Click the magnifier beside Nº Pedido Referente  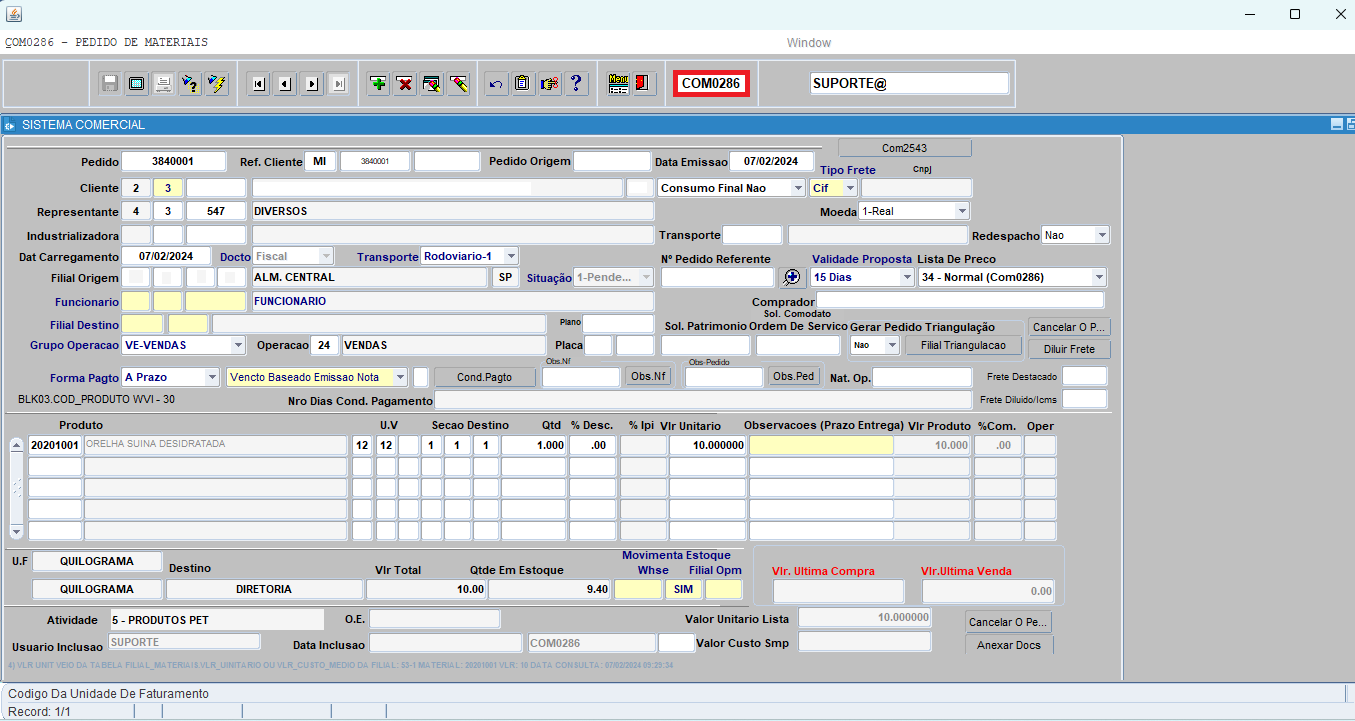tap(791, 277)
